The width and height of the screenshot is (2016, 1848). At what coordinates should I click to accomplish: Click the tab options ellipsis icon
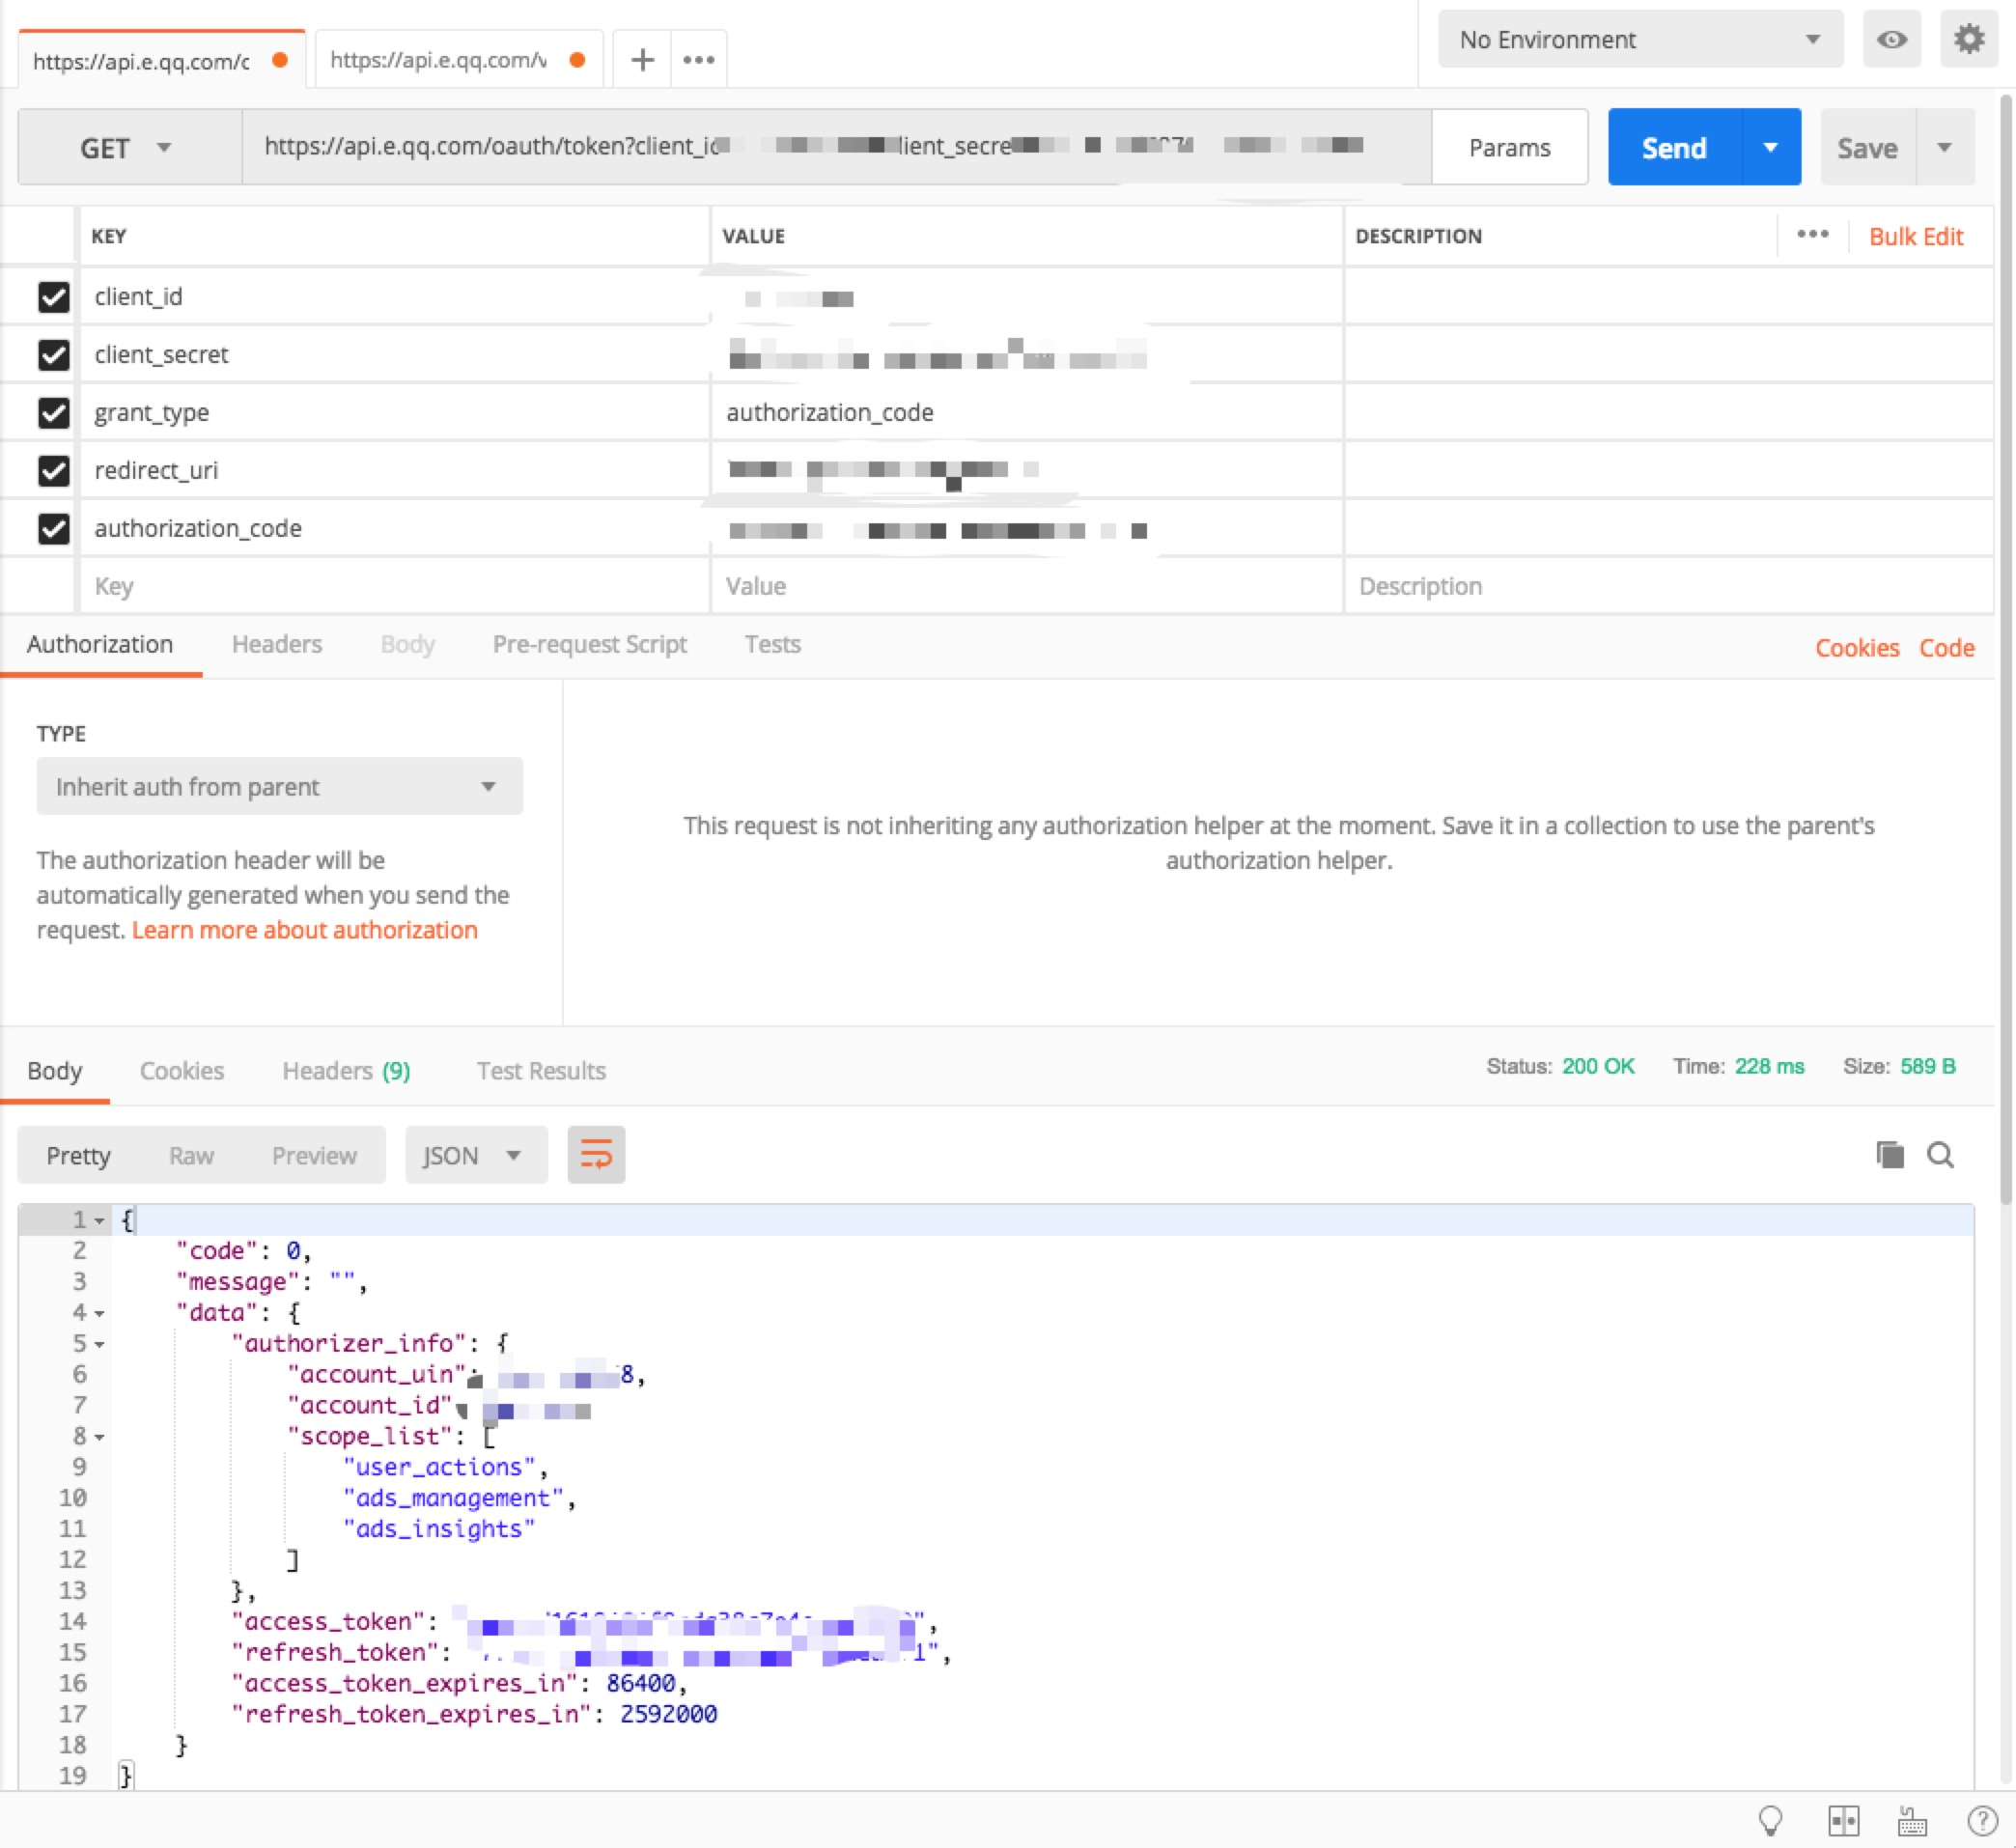point(698,60)
